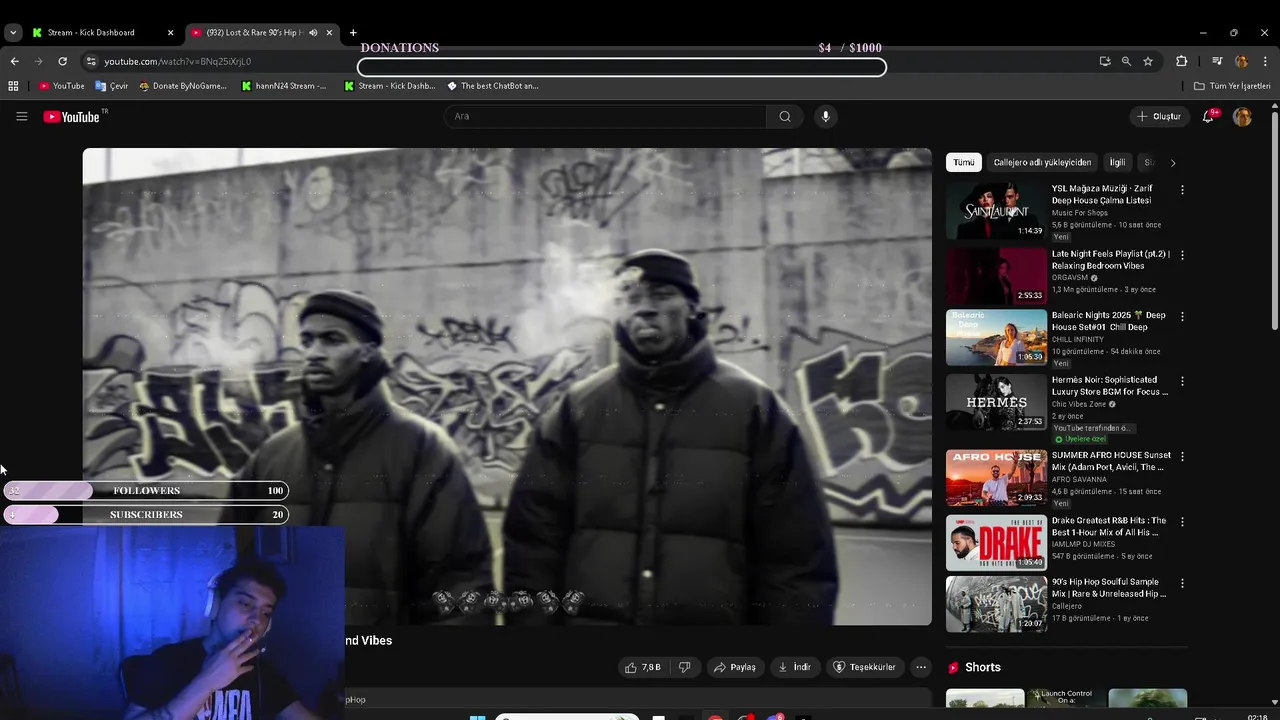This screenshot has width=1280, height=720.
Task: Click the page vertical scrollbar thumb
Action: 1274,220
